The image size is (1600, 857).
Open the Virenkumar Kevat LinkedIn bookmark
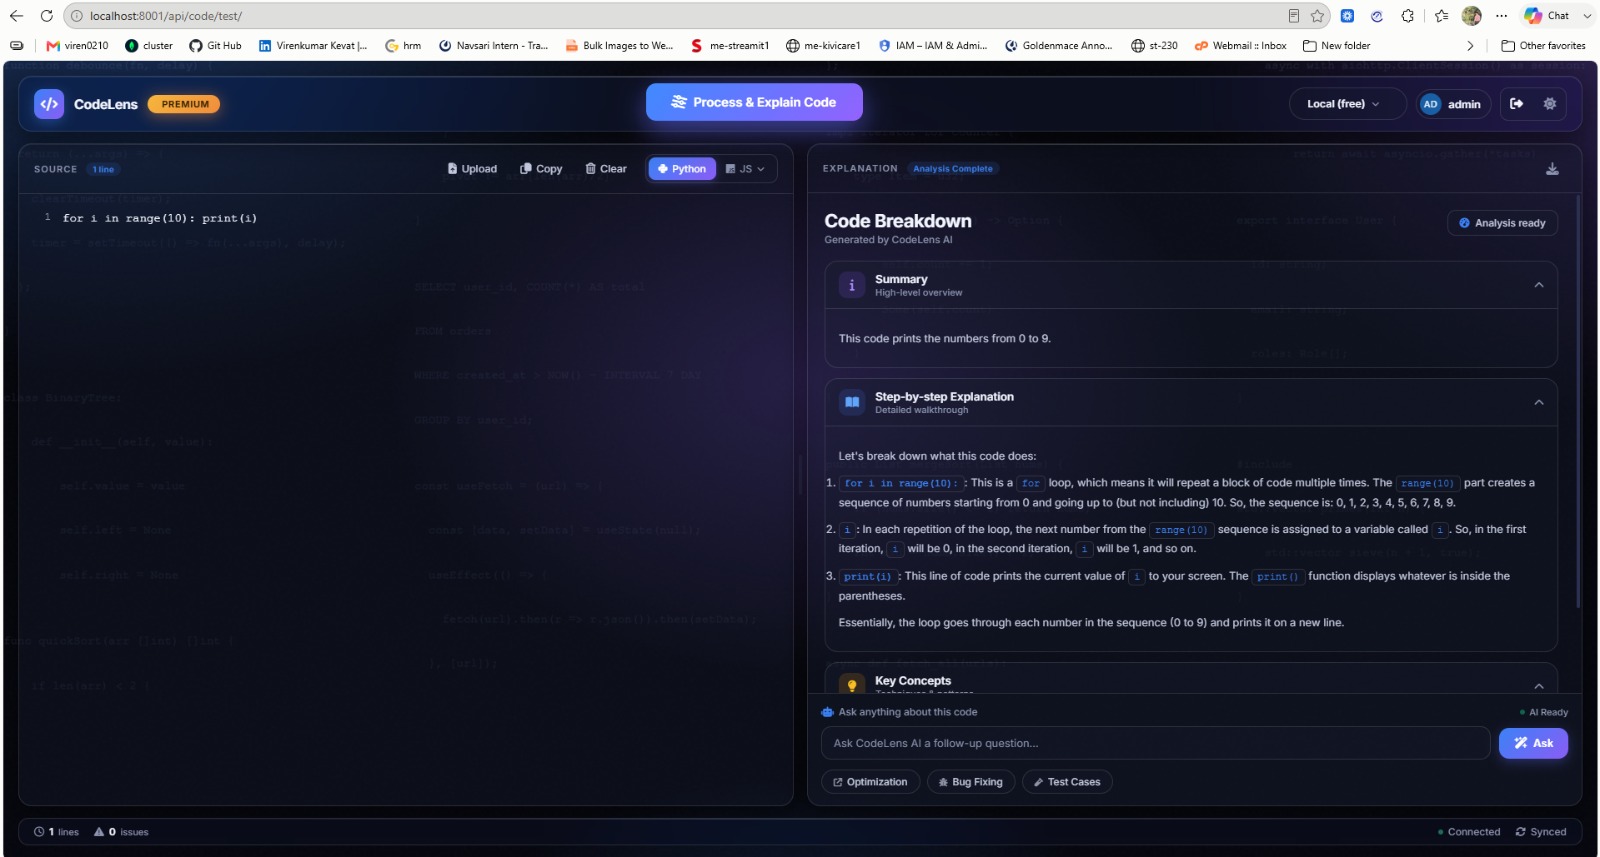[x=313, y=46]
